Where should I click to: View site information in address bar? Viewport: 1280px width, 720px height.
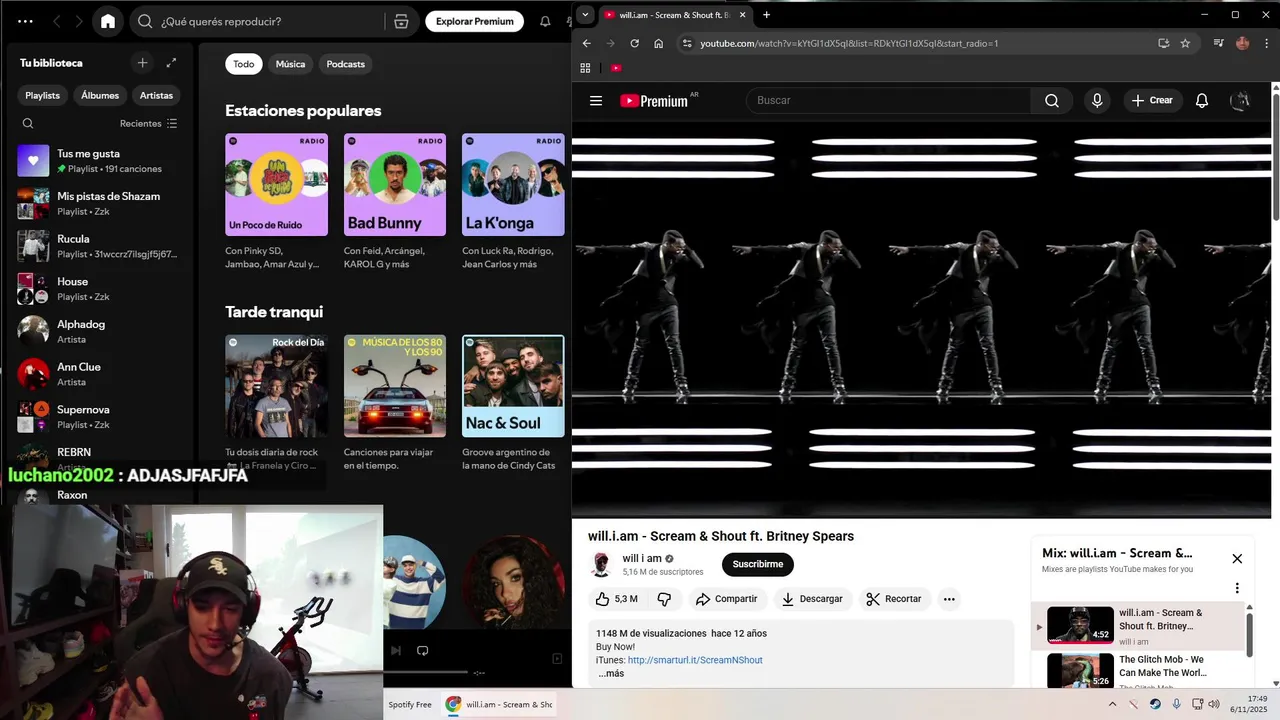pyautogui.click(x=686, y=43)
